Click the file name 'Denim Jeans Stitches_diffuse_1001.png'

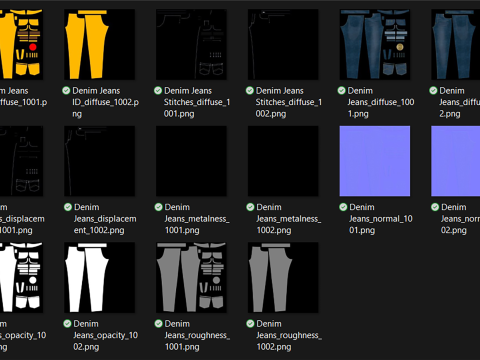[x=197, y=102]
